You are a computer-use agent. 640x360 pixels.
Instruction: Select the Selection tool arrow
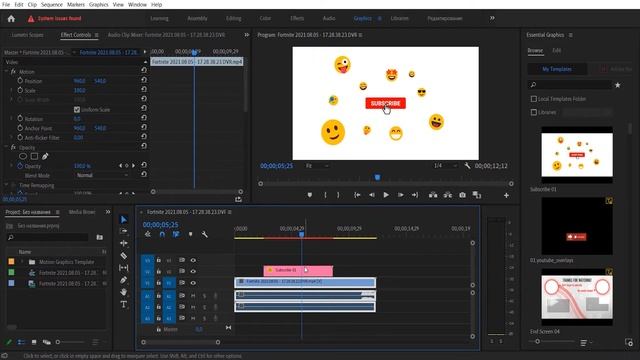pyautogui.click(x=124, y=220)
